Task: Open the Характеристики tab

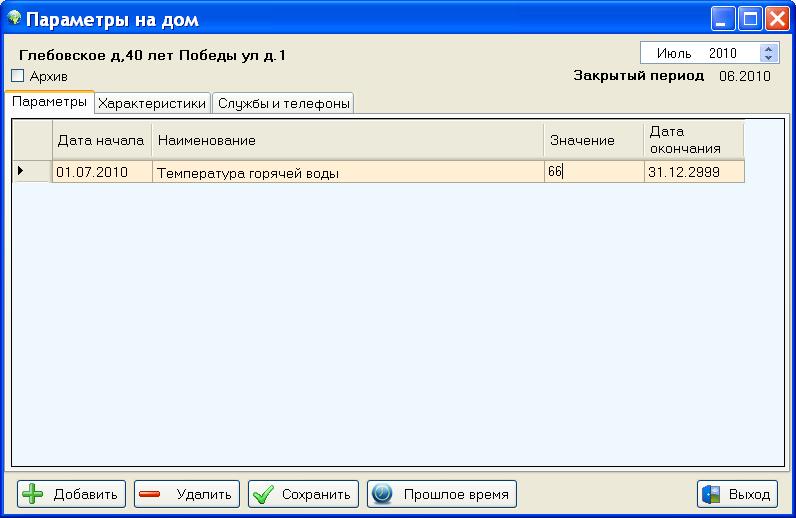Action: pyautogui.click(x=152, y=103)
